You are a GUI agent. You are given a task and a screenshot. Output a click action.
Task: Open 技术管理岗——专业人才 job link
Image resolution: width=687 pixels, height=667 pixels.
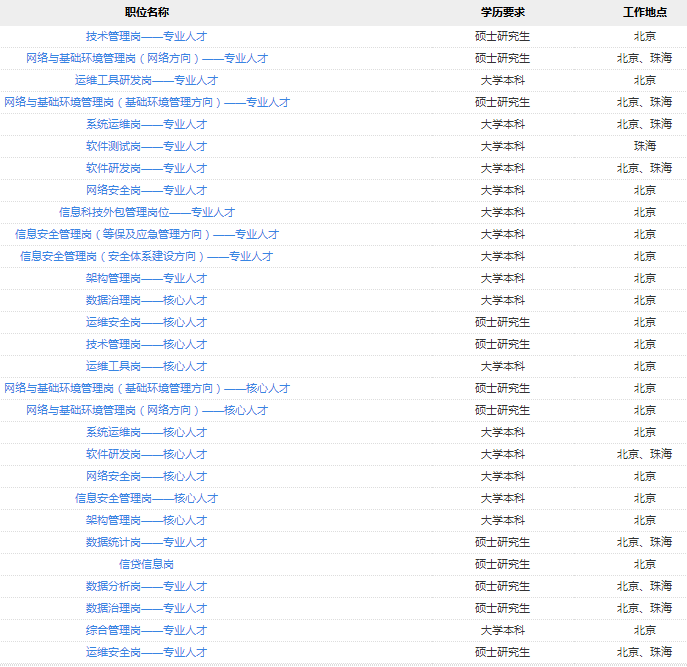point(146,36)
